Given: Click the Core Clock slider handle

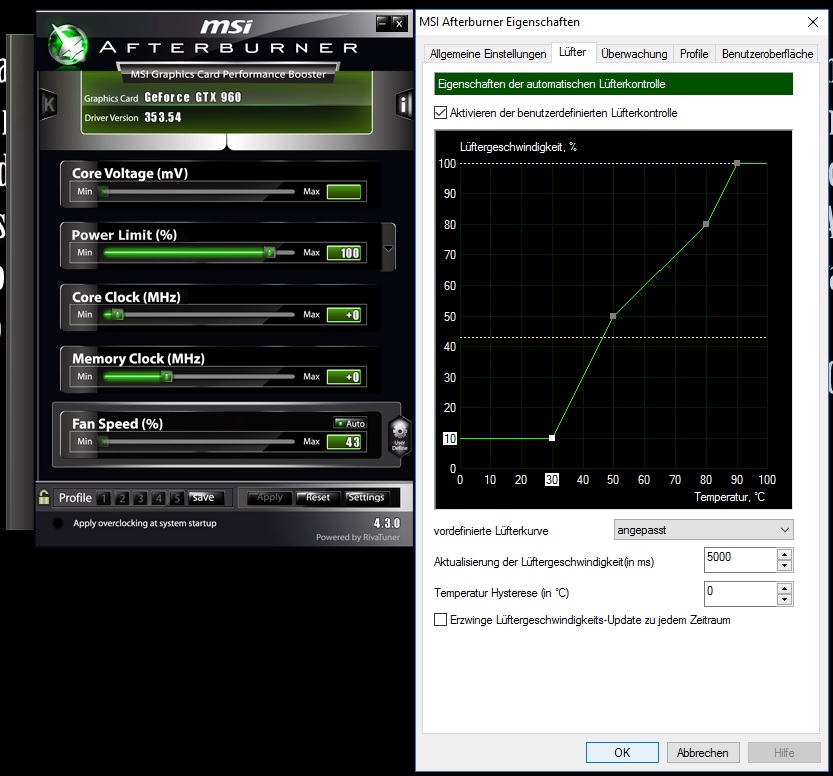Looking at the screenshot, I should coord(118,315).
